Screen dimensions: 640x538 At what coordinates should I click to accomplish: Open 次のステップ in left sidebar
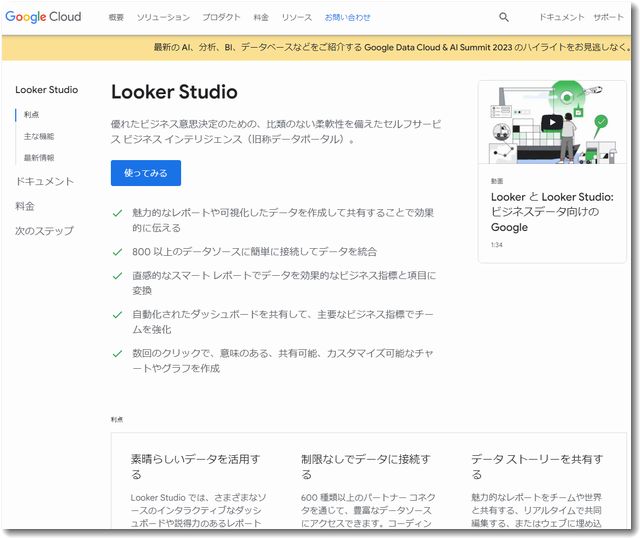click(44, 231)
